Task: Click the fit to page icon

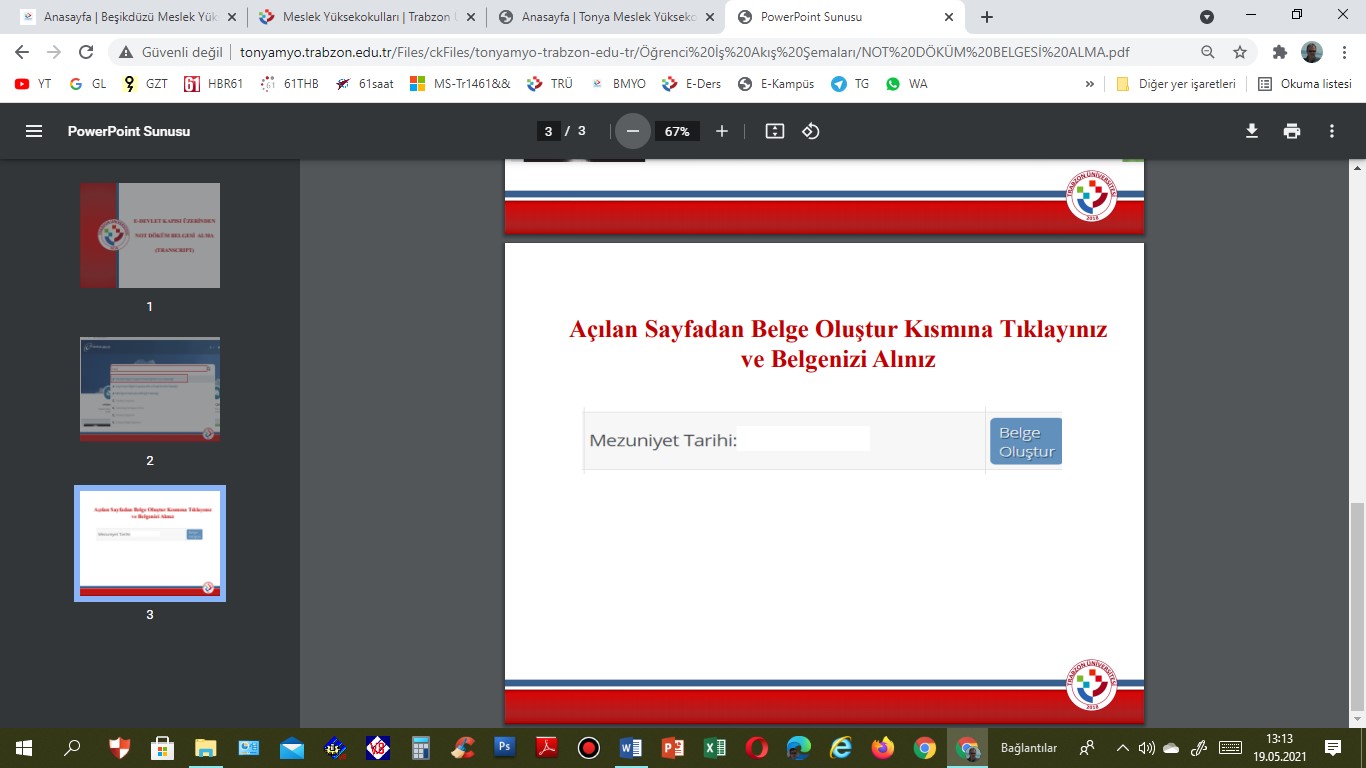Action: (774, 131)
